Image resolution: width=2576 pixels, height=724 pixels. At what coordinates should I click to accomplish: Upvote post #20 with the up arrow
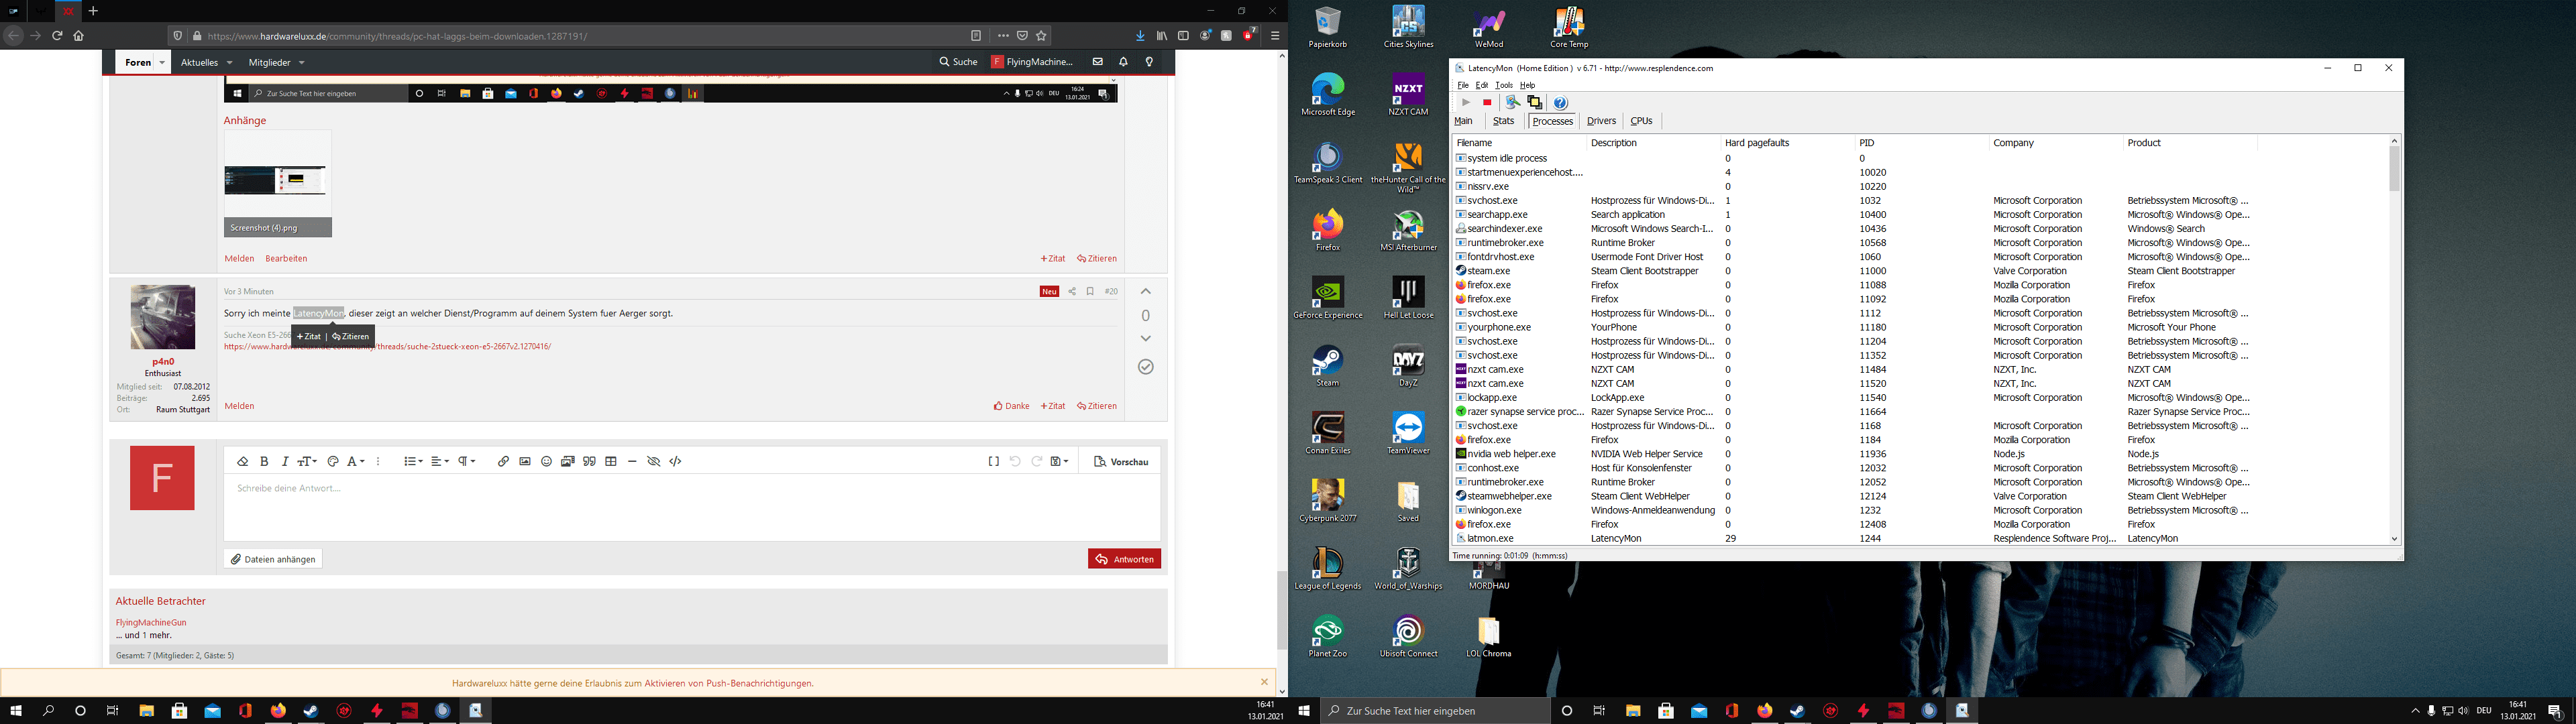coord(1146,291)
